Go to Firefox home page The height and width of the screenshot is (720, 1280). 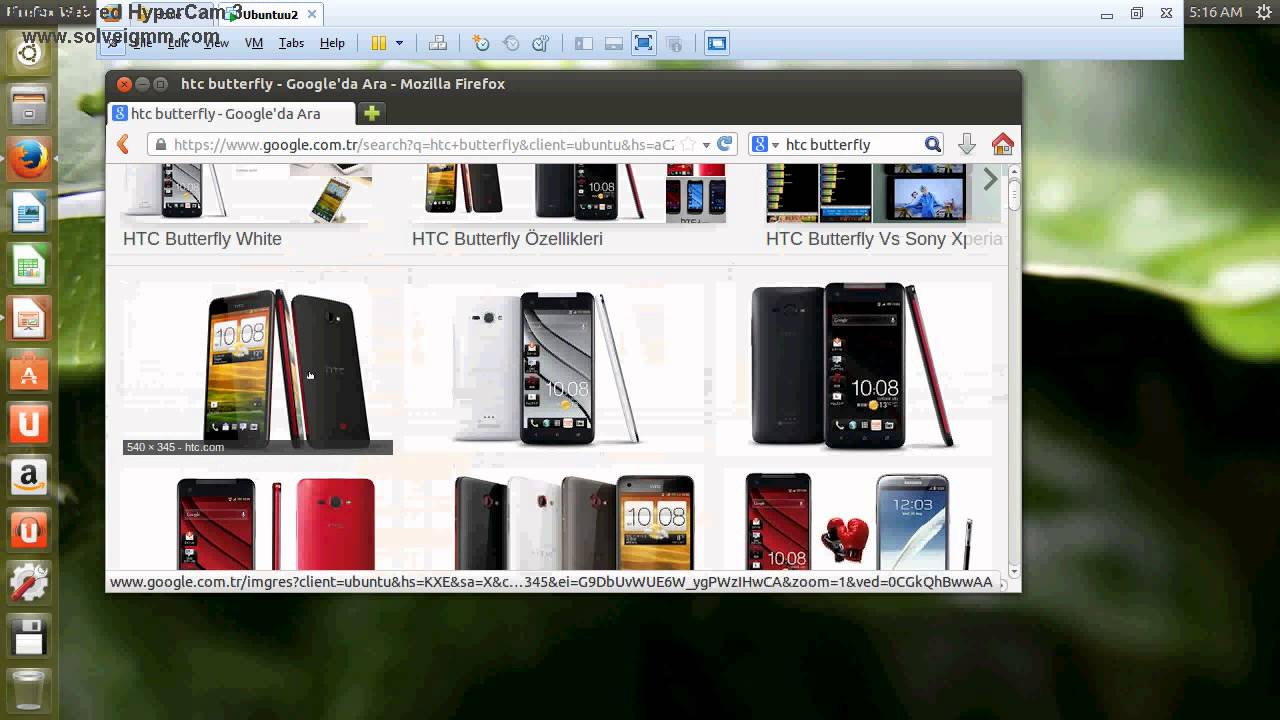[x=1002, y=144]
